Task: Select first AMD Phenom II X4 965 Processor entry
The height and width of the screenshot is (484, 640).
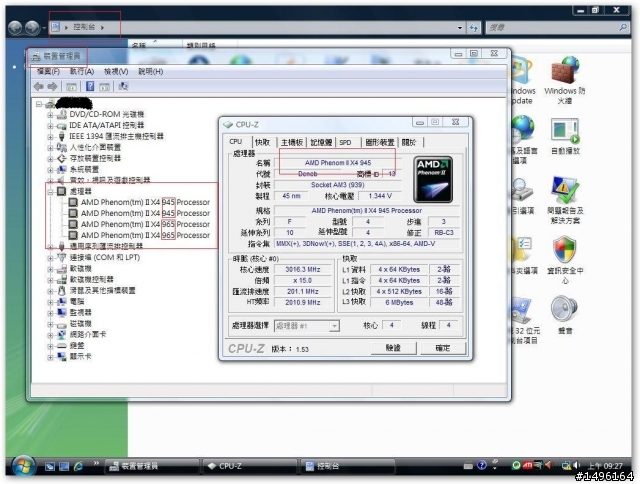Action: click(x=145, y=224)
